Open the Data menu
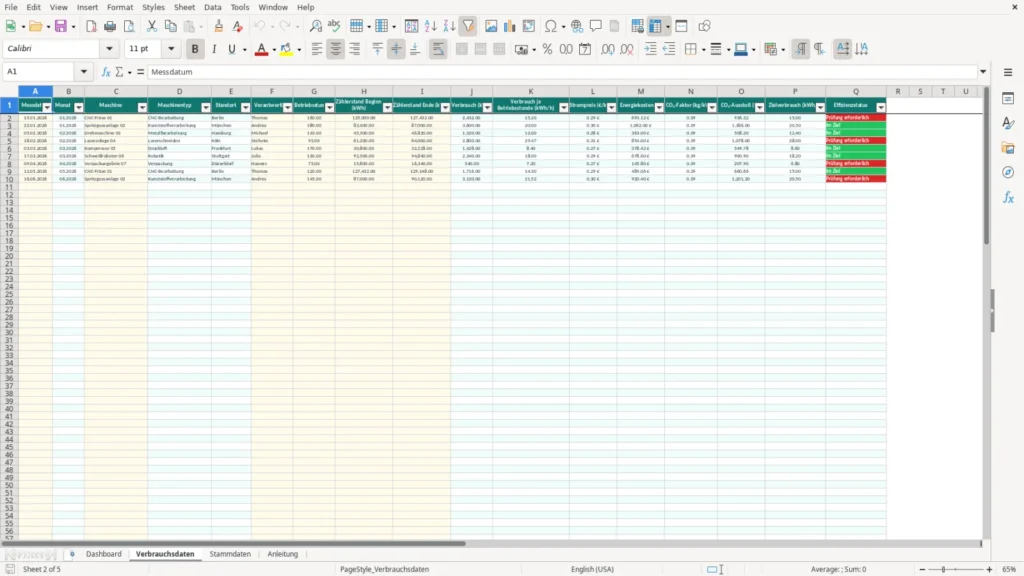This screenshot has height=576, width=1024. (212, 7)
